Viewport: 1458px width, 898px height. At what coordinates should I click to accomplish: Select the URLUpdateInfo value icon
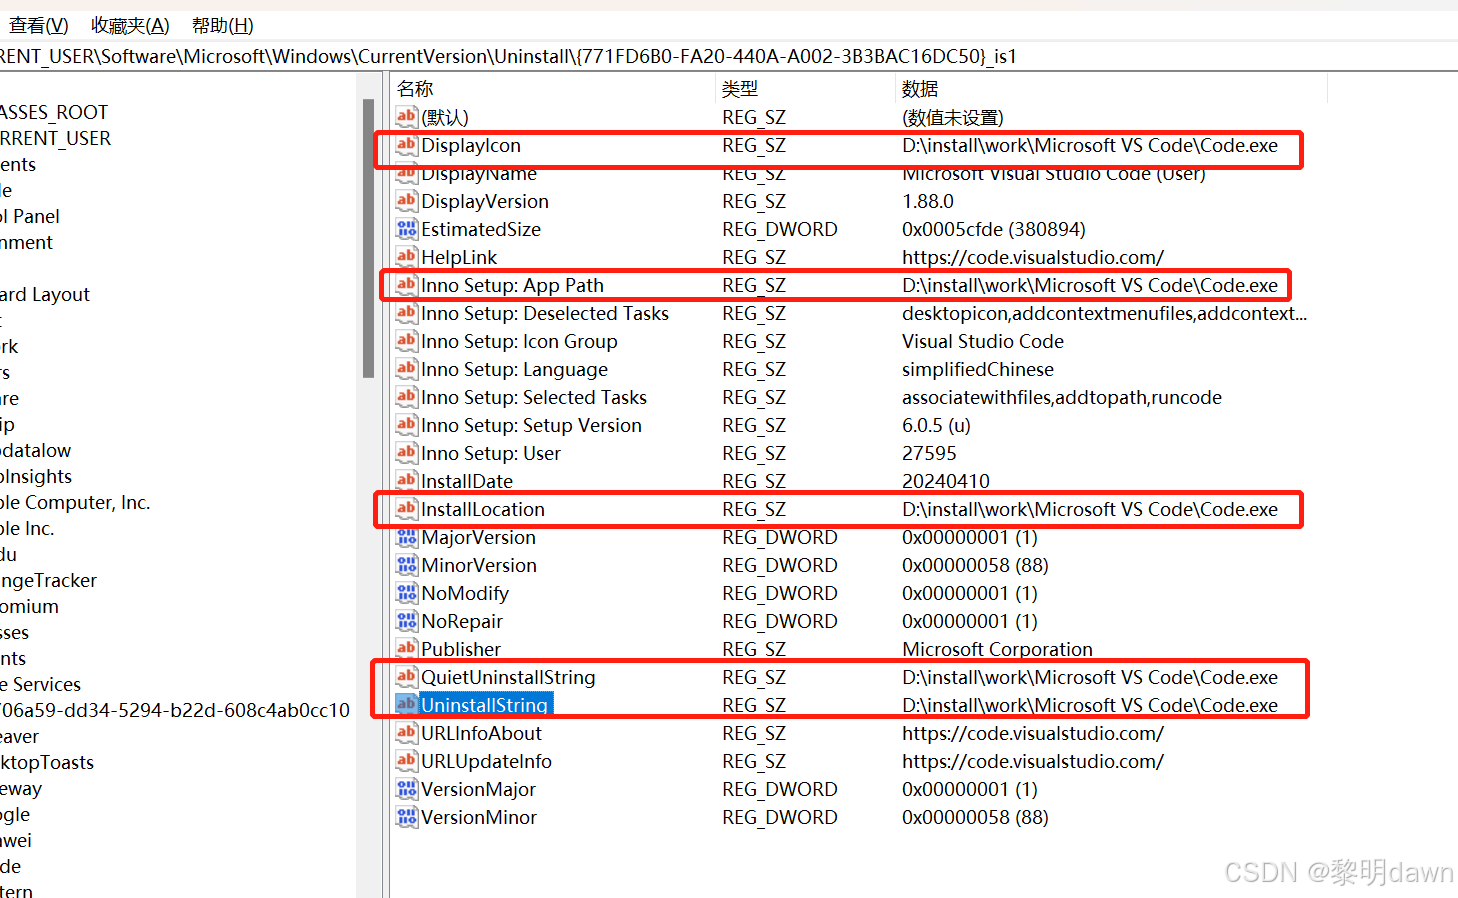pyautogui.click(x=406, y=761)
